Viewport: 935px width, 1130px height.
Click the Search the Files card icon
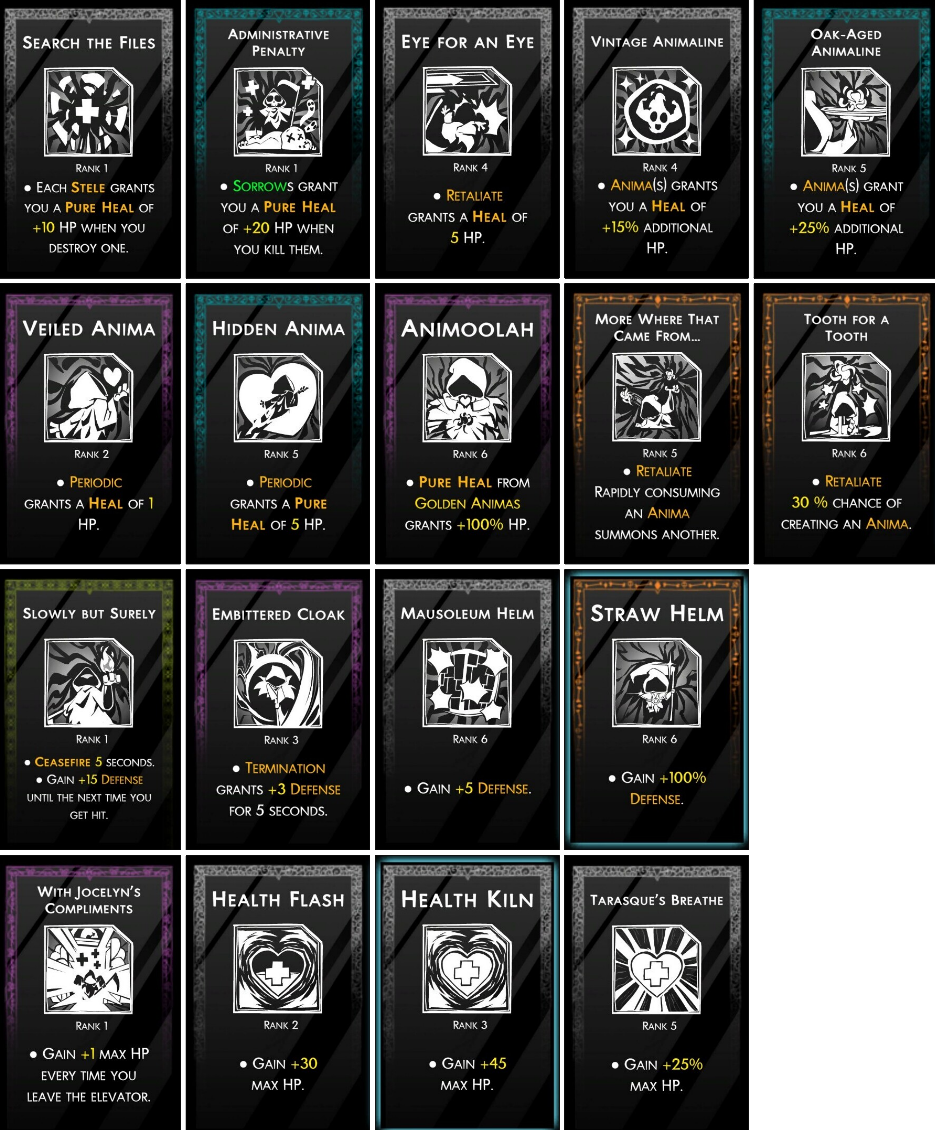tap(89, 112)
